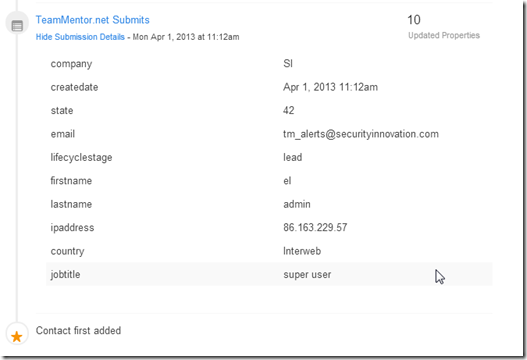Select the state property label

pos(62,111)
